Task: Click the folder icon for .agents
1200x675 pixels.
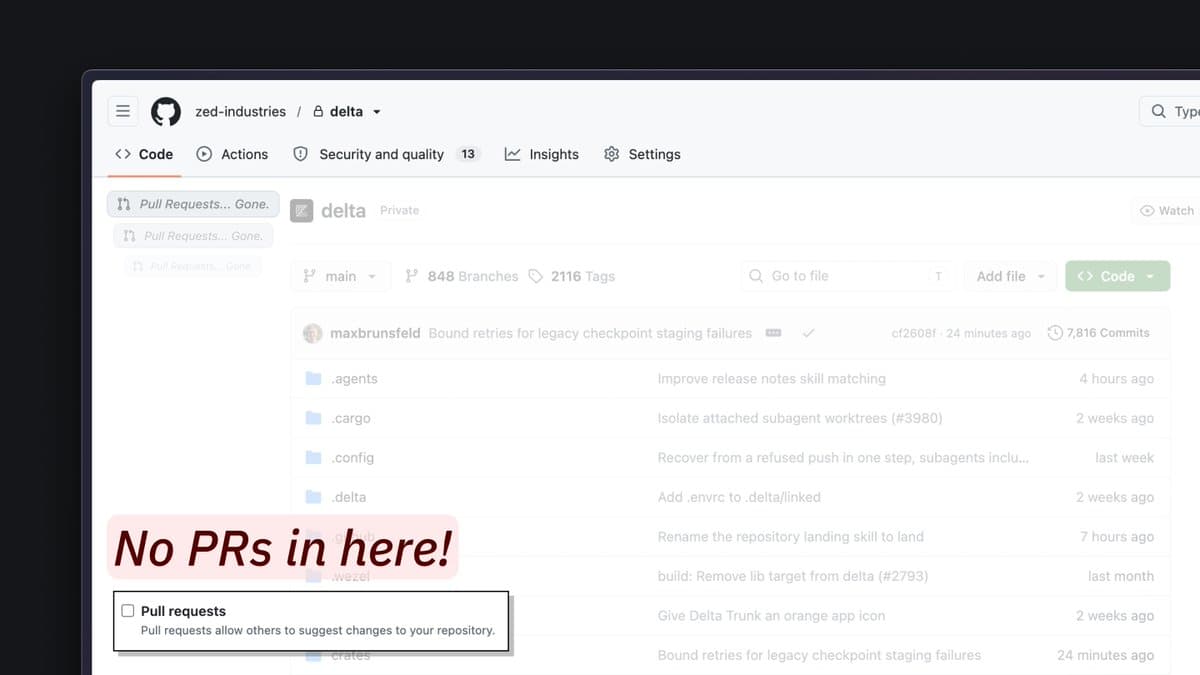Action: click(x=313, y=379)
